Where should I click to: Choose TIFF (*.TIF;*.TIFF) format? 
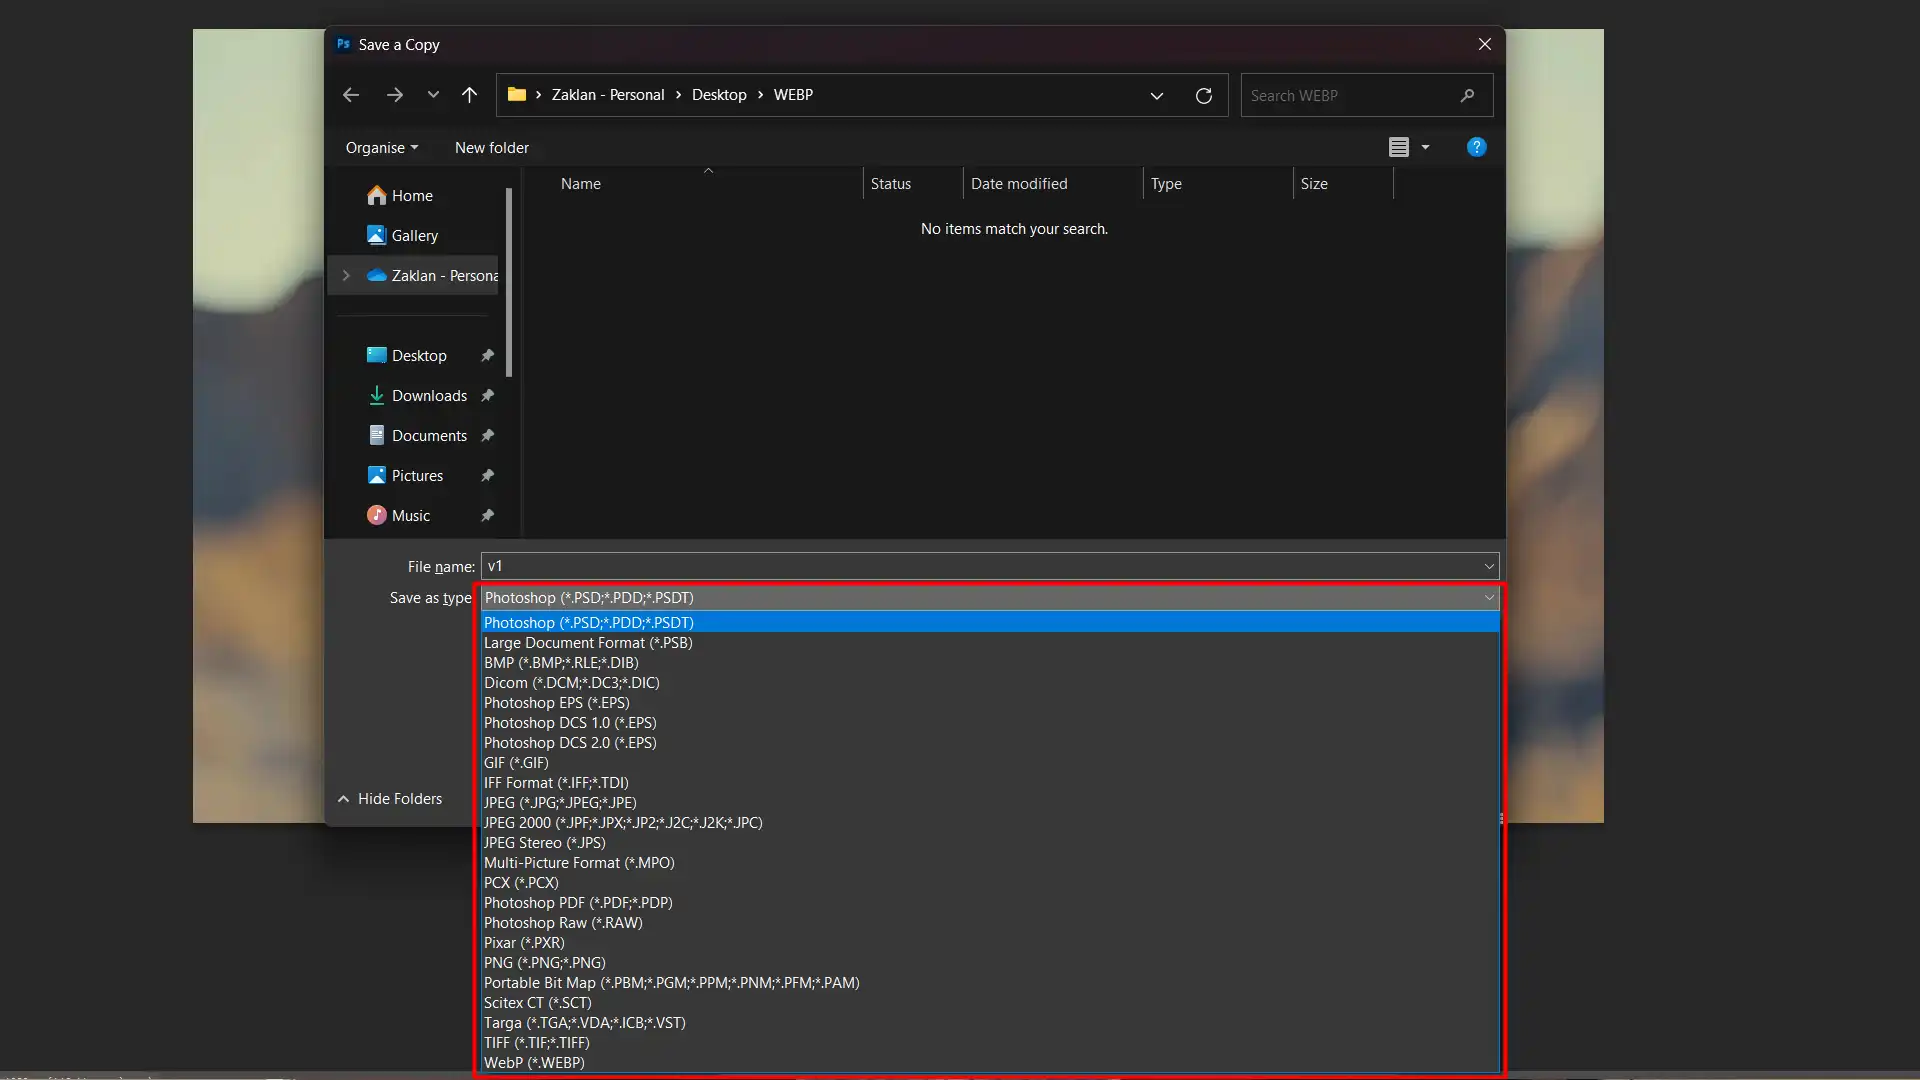point(990,1043)
